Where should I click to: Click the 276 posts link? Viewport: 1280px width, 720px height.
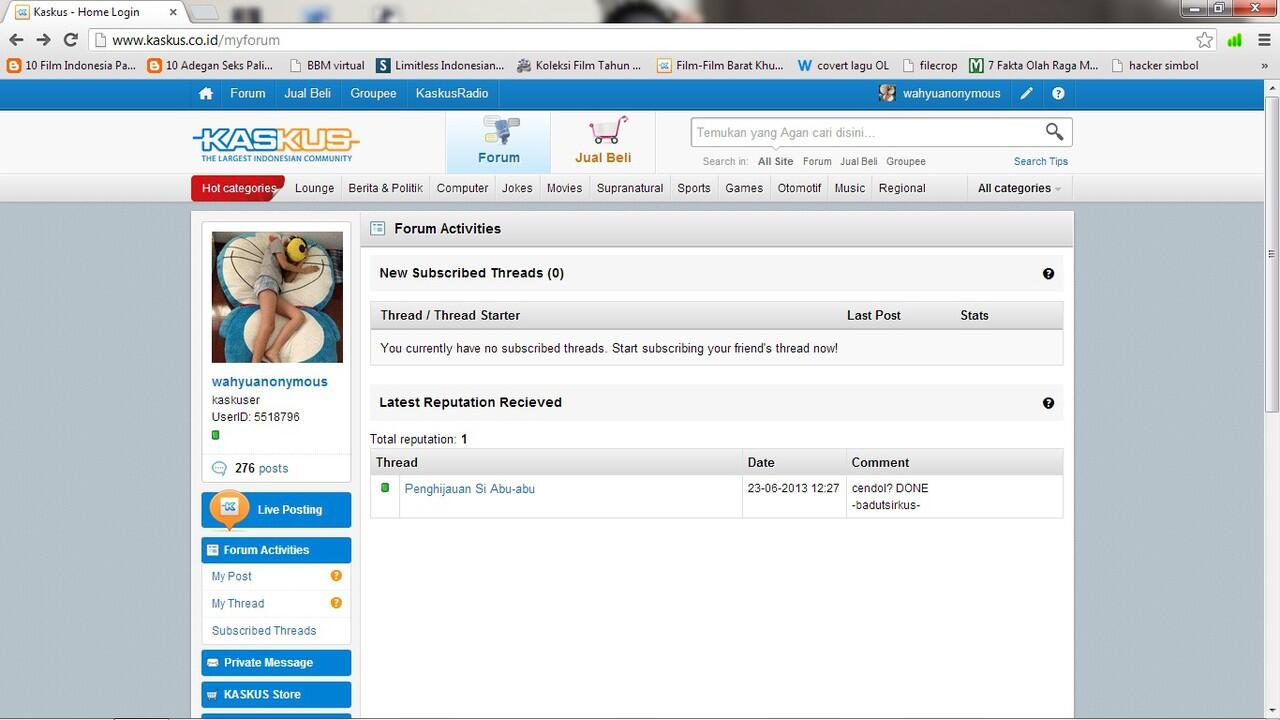tap(262, 468)
